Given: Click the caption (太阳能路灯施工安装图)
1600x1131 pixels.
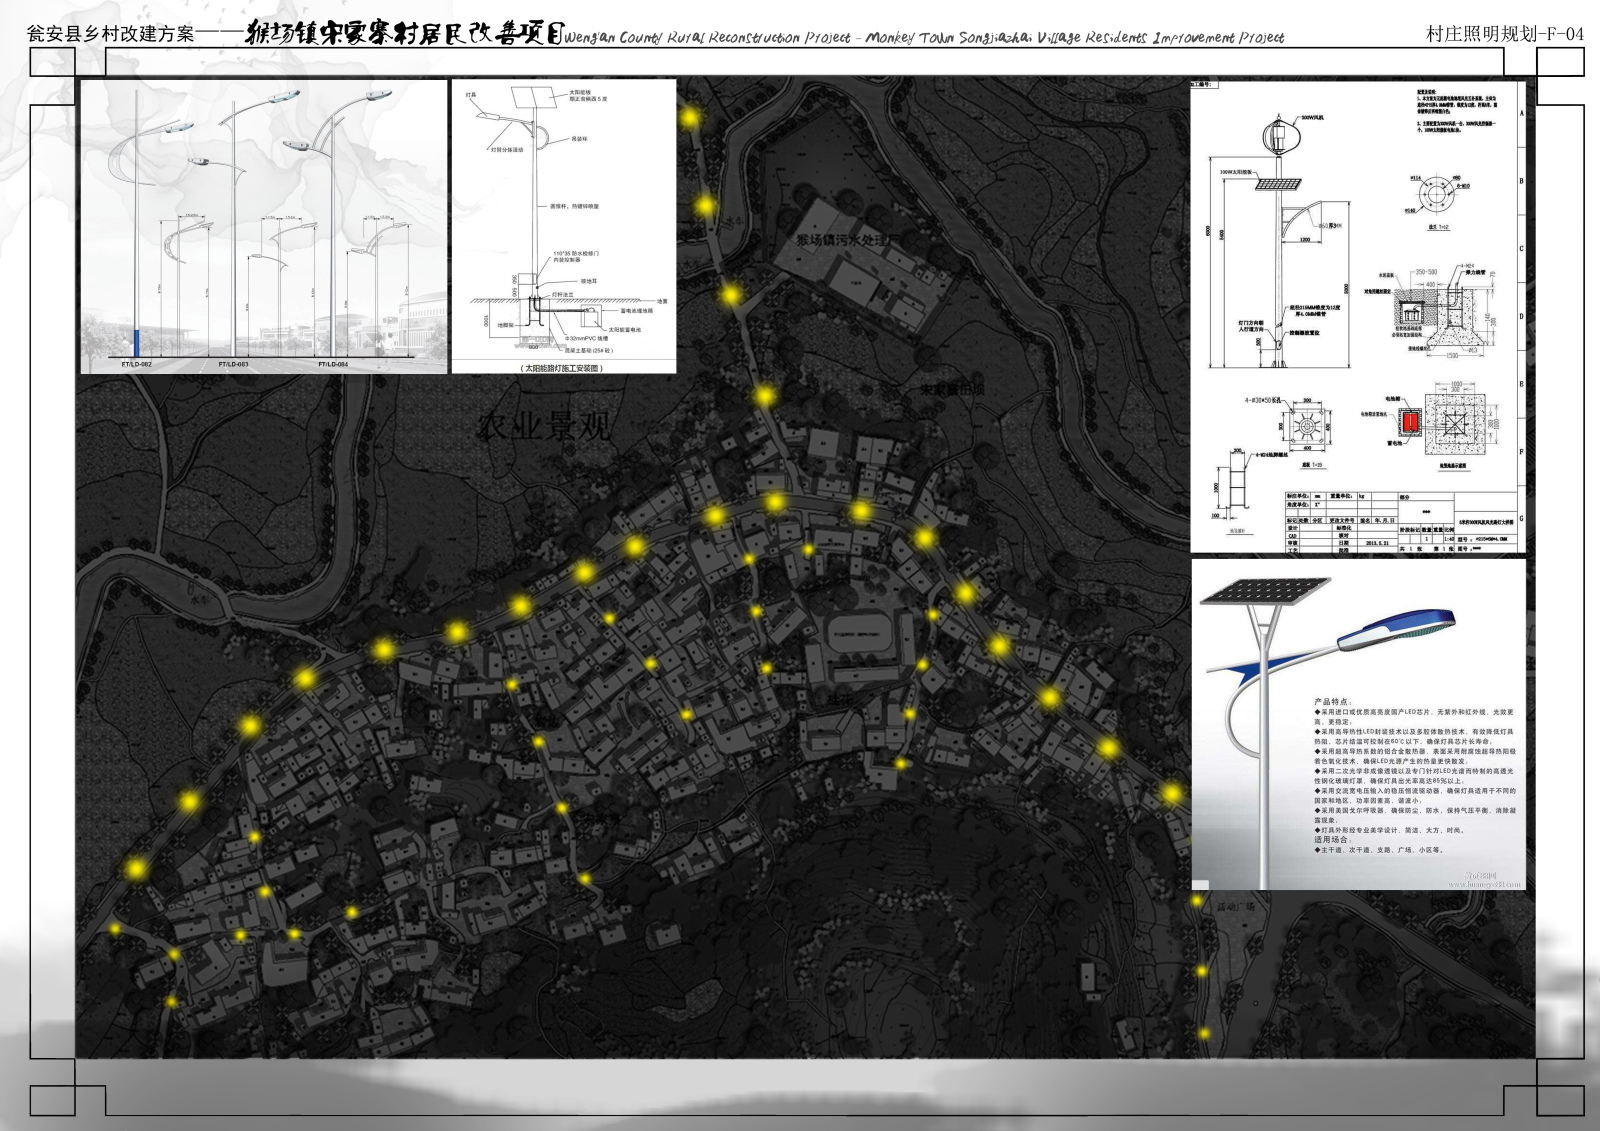Looking at the screenshot, I should [x=562, y=368].
